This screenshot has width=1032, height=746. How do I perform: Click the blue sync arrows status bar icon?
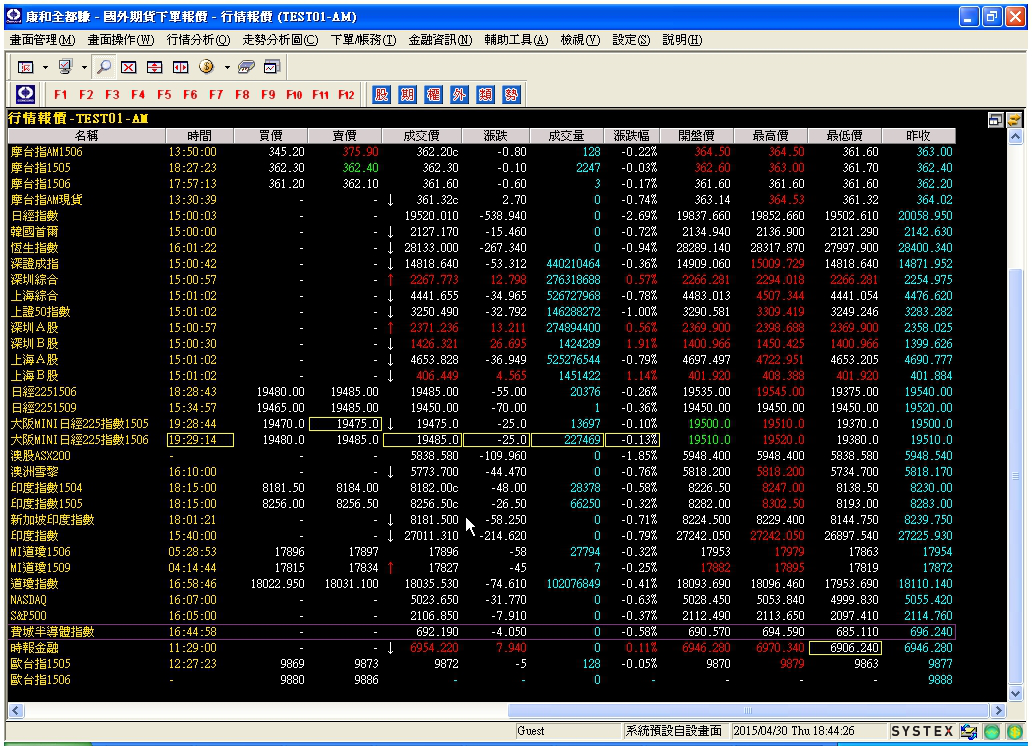(x=969, y=731)
